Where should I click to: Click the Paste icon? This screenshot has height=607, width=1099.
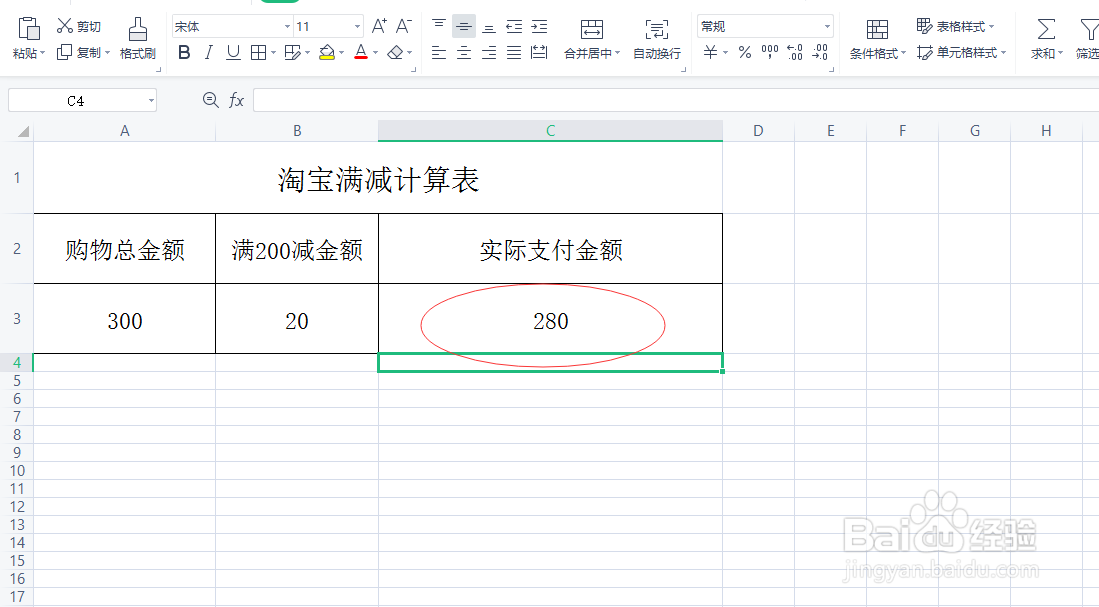coord(28,29)
